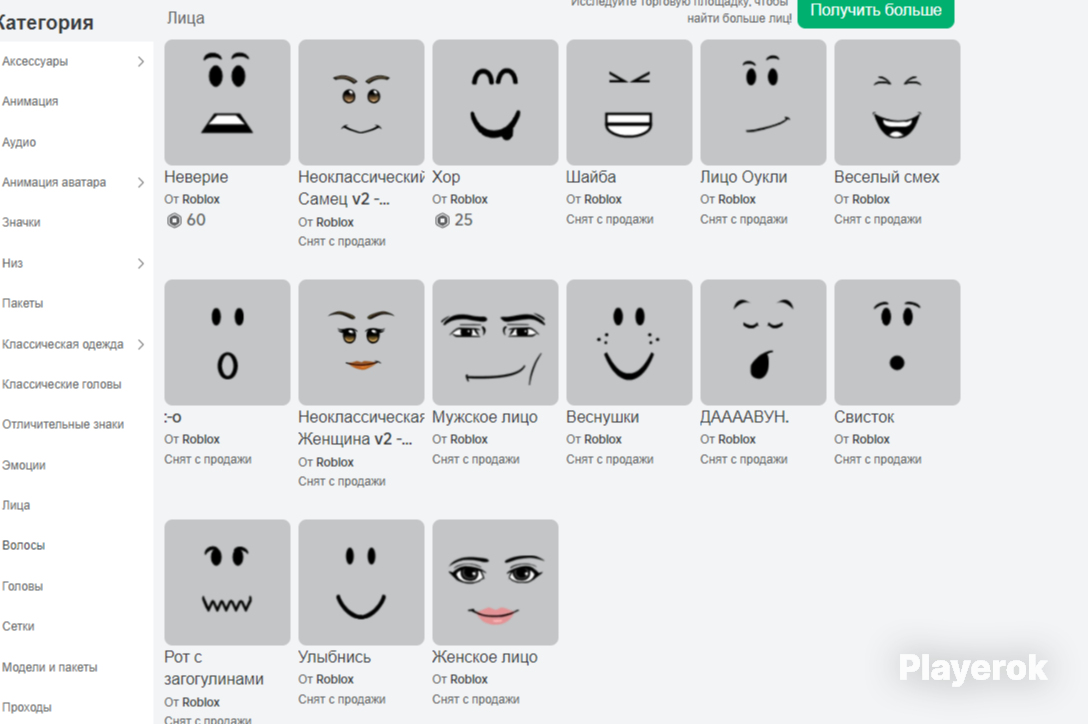Click the Низ category label
The height and width of the screenshot is (724, 1088).
point(12,264)
